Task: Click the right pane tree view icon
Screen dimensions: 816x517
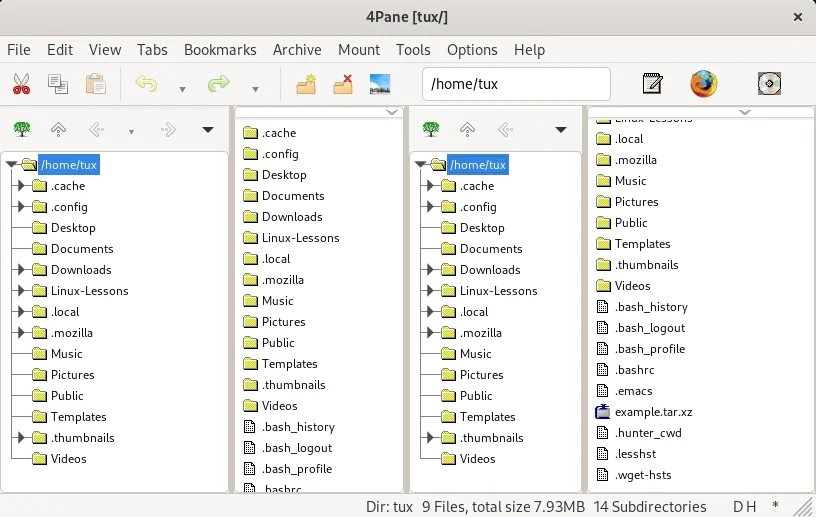Action: (x=431, y=129)
